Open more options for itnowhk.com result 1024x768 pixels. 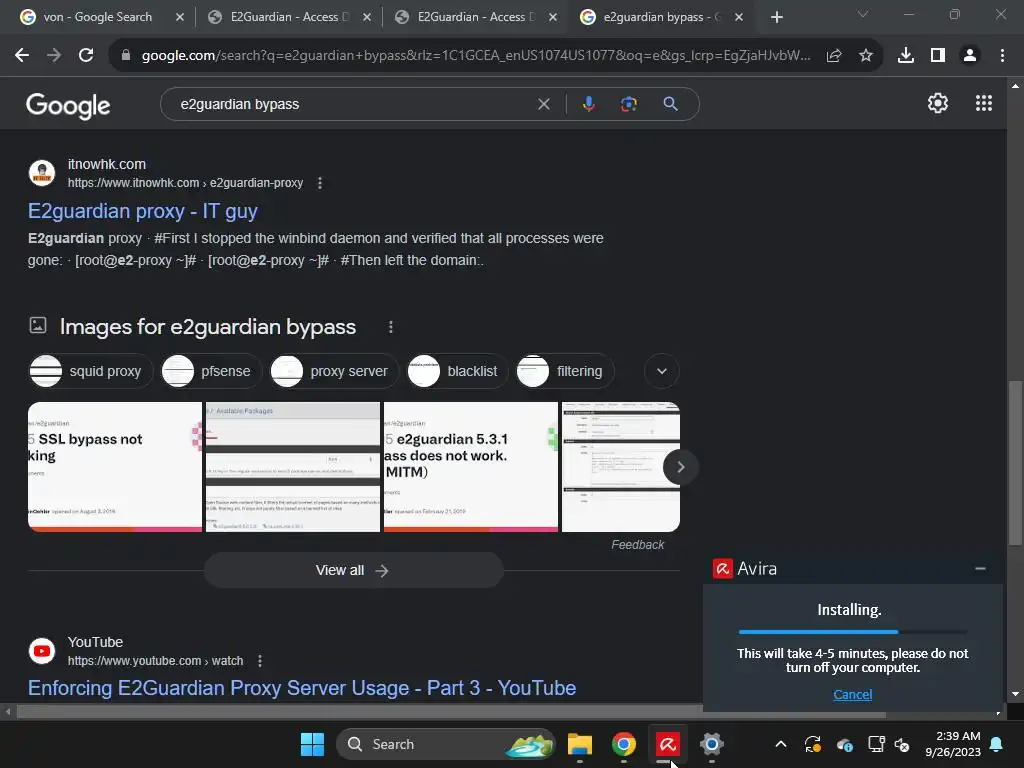(319, 184)
